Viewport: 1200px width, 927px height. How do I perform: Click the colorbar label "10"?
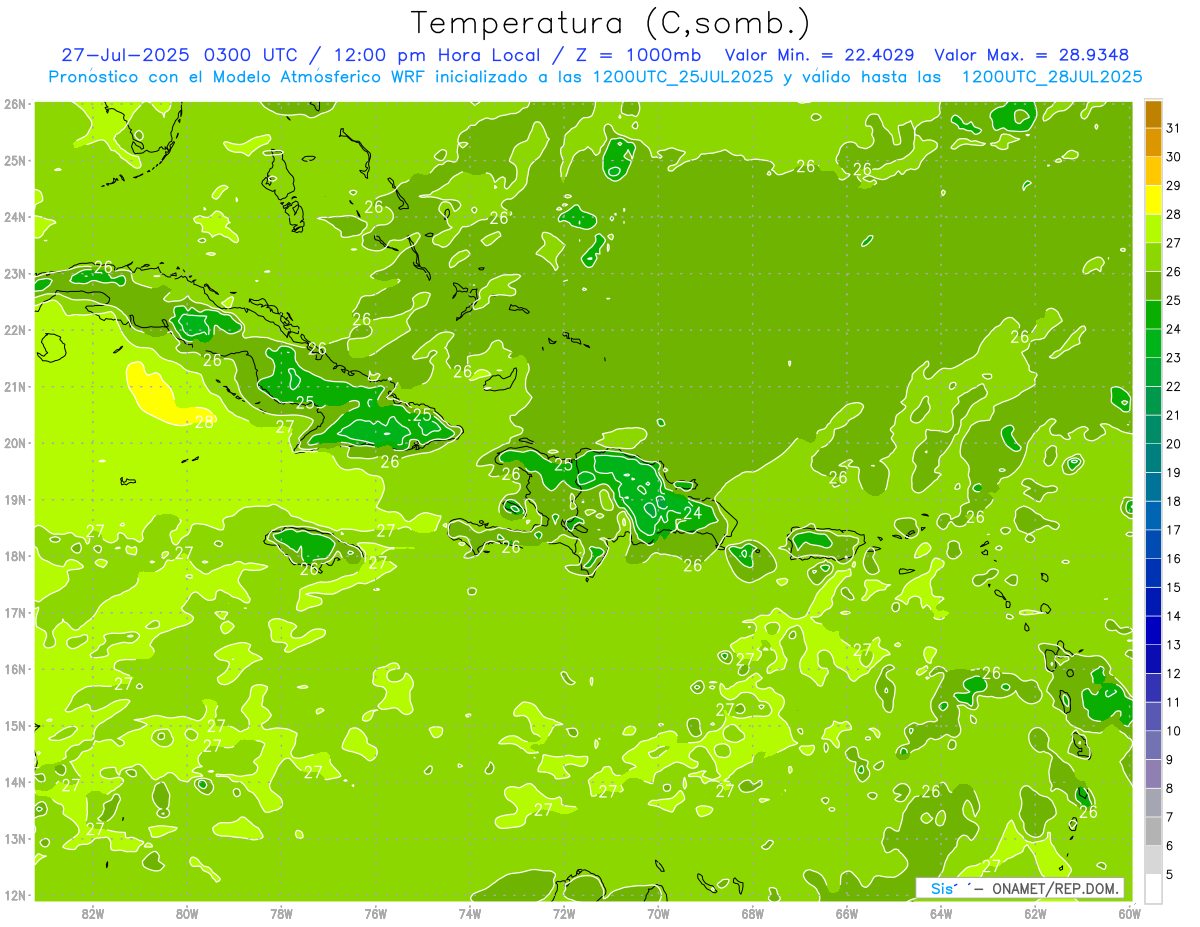coord(1174,731)
